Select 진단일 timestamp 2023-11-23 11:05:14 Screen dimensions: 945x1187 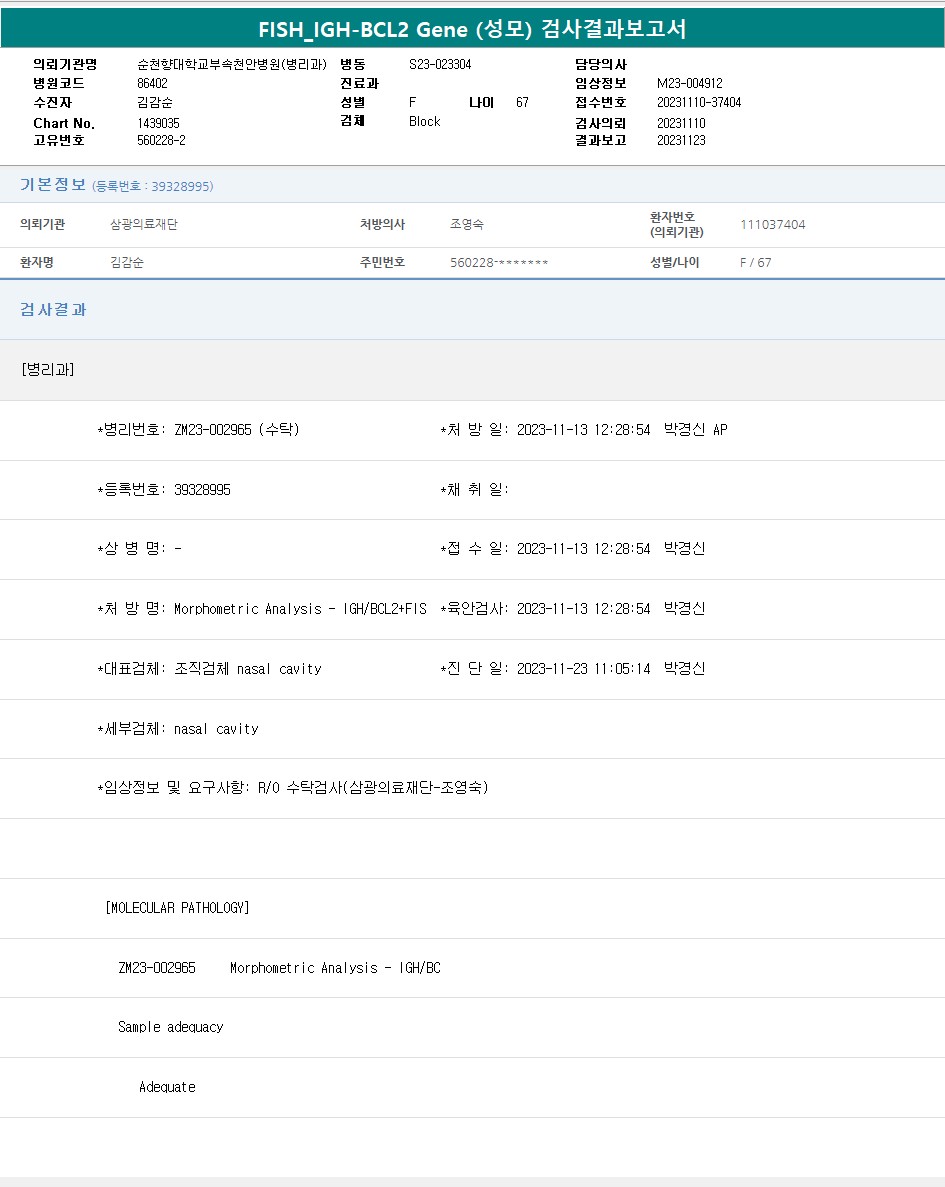[x=584, y=669]
